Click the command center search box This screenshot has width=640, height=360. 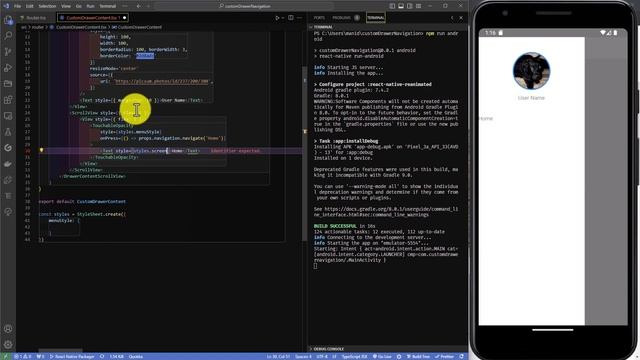click(x=245, y=6)
